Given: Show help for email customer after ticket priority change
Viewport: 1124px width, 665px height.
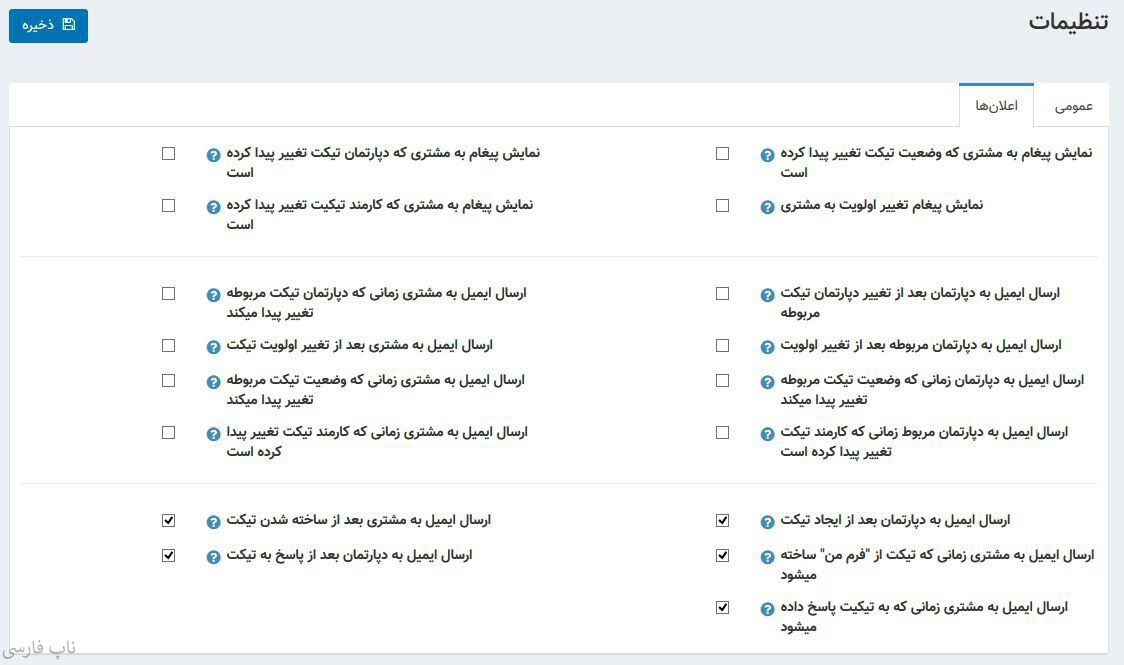Looking at the screenshot, I should [213, 347].
